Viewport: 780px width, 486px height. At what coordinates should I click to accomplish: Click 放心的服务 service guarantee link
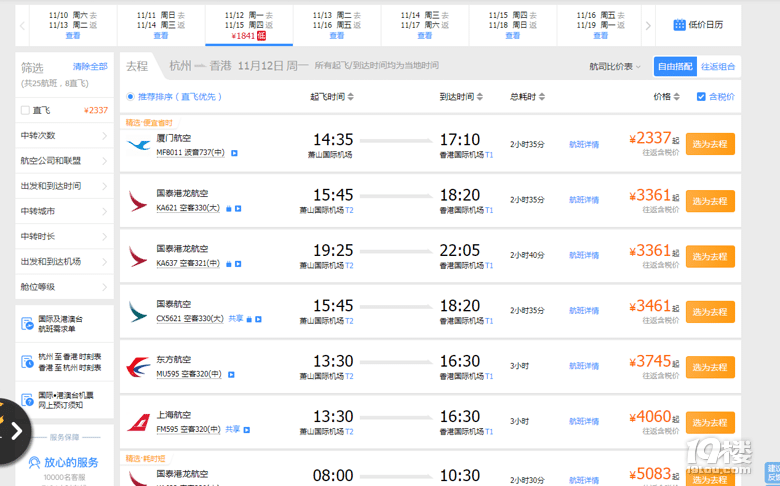(71, 463)
